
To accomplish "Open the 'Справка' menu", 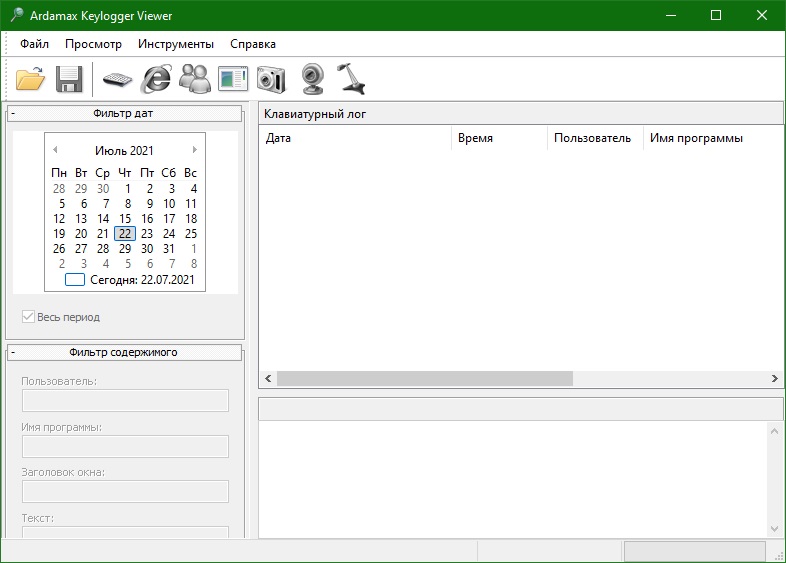I will click(x=253, y=44).
